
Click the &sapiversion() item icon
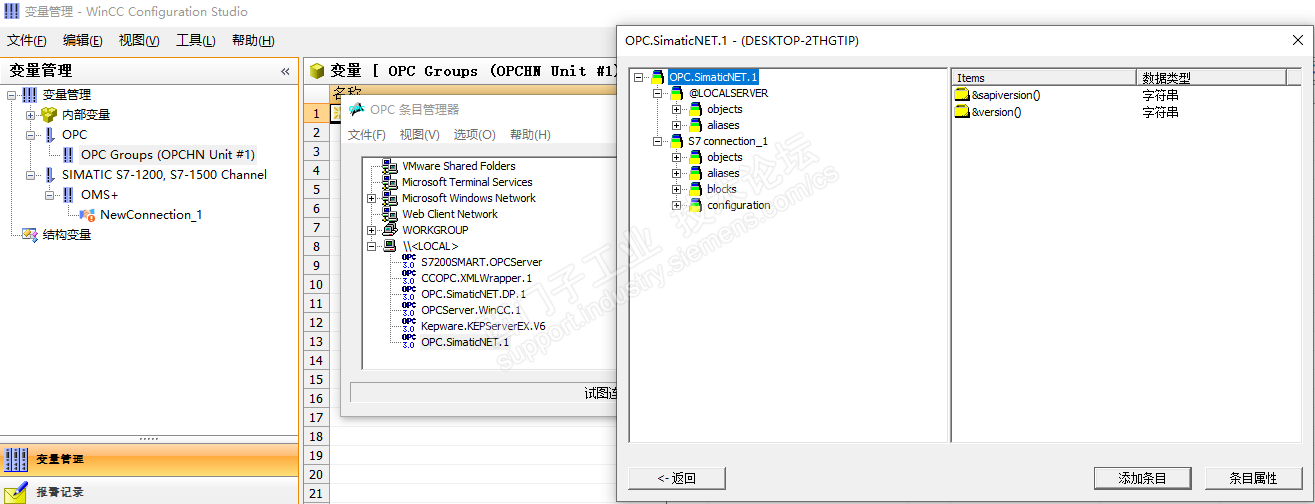pyautogui.click(x=963, y=95)
